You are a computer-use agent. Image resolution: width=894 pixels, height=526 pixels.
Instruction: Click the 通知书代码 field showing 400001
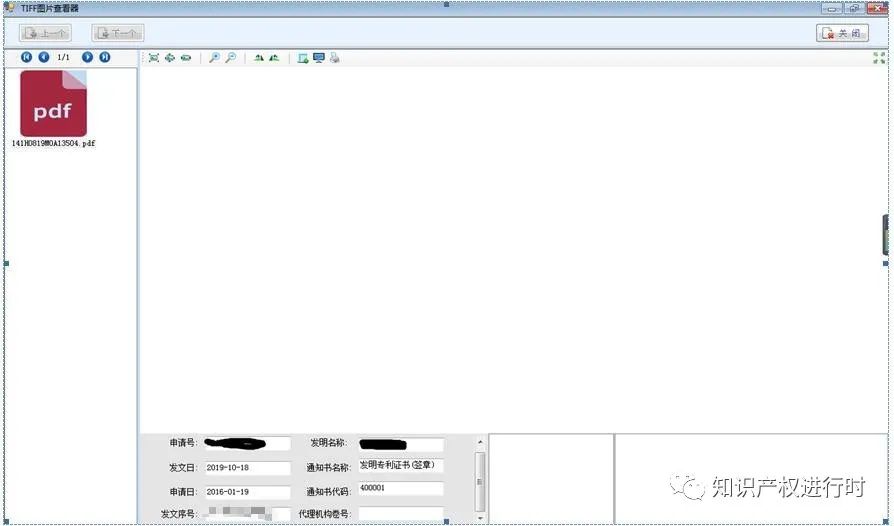click(401, 488)
